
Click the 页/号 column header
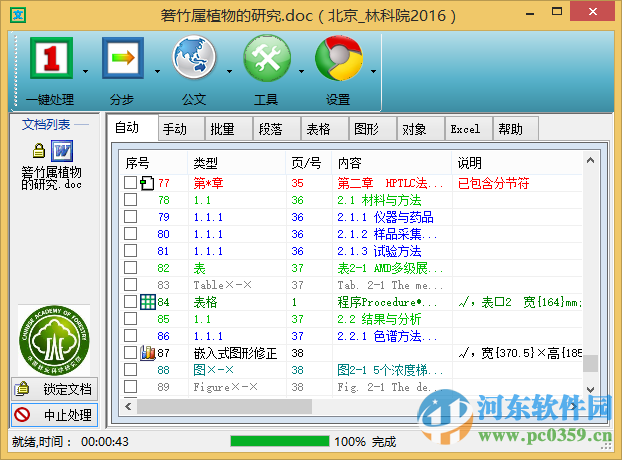point(309,163)
